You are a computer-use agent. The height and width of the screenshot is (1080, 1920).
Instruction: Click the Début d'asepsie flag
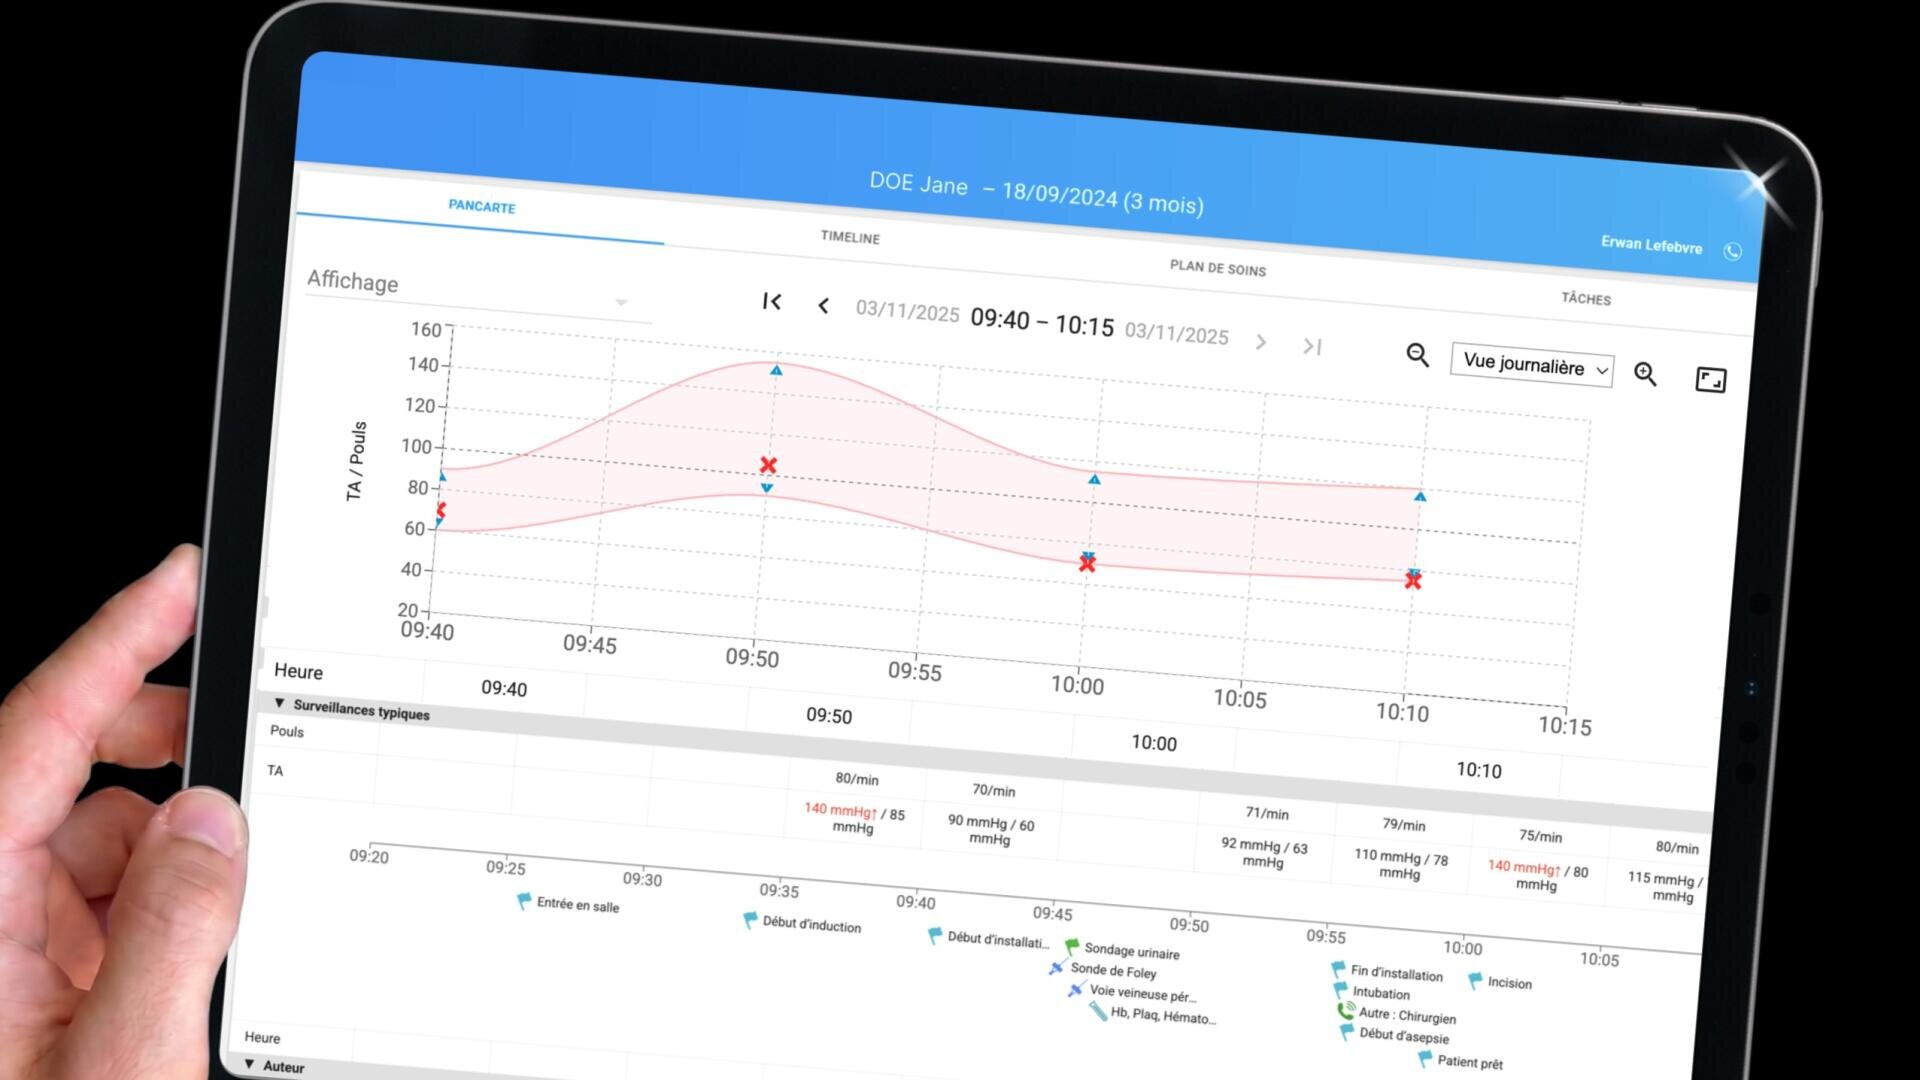pos(1347,1032)
